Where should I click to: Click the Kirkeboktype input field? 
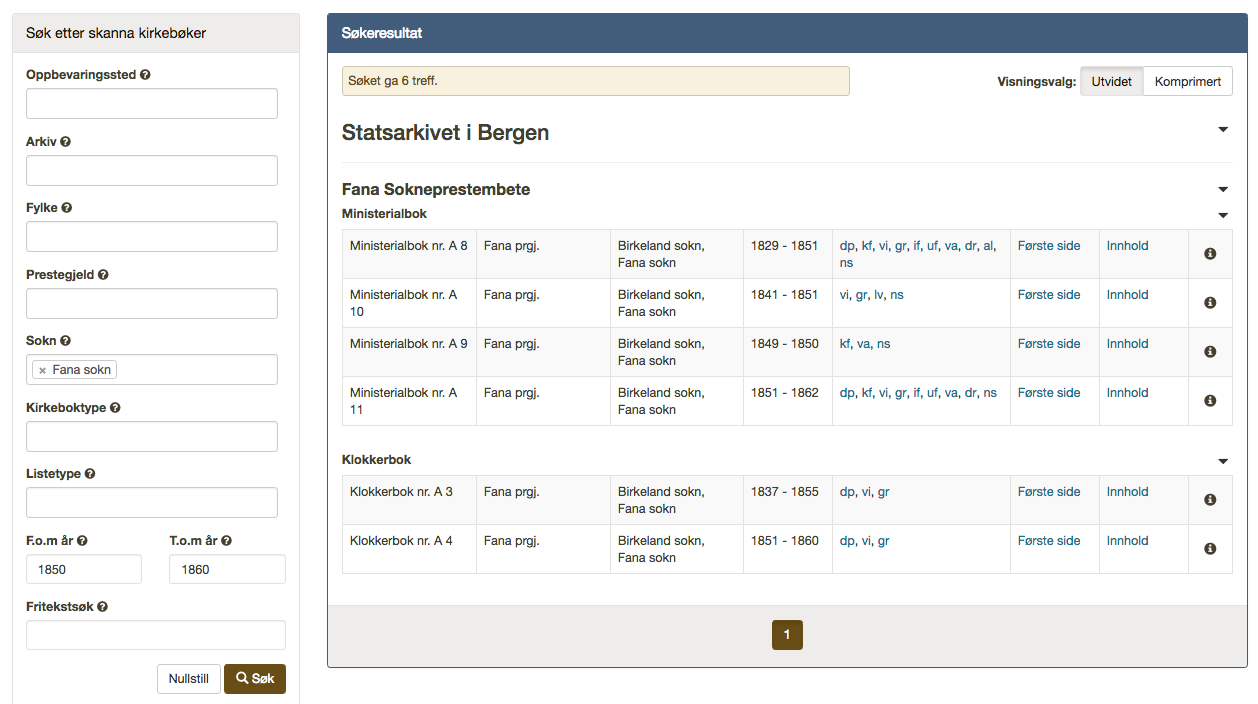tap(152, 436)
